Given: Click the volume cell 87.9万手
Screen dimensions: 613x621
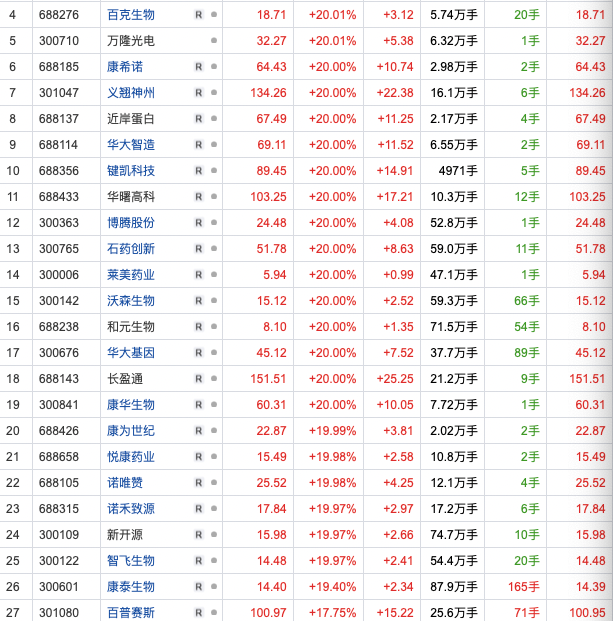Looking at the screenshot, I should click(x=454, y=587).
